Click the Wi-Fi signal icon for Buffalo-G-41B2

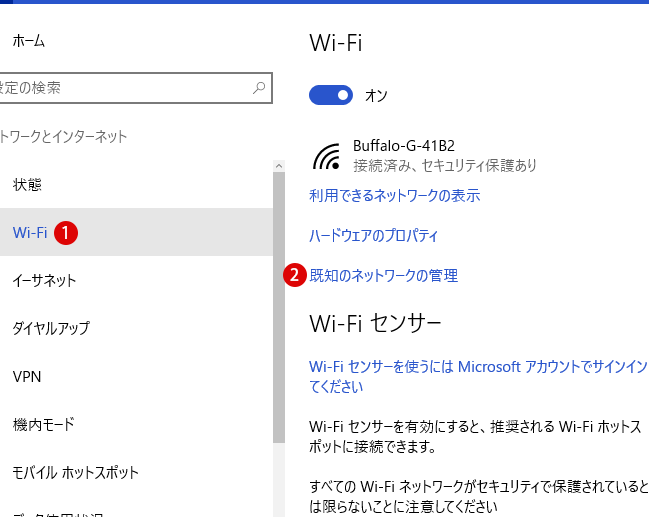(x=327, y=156)
